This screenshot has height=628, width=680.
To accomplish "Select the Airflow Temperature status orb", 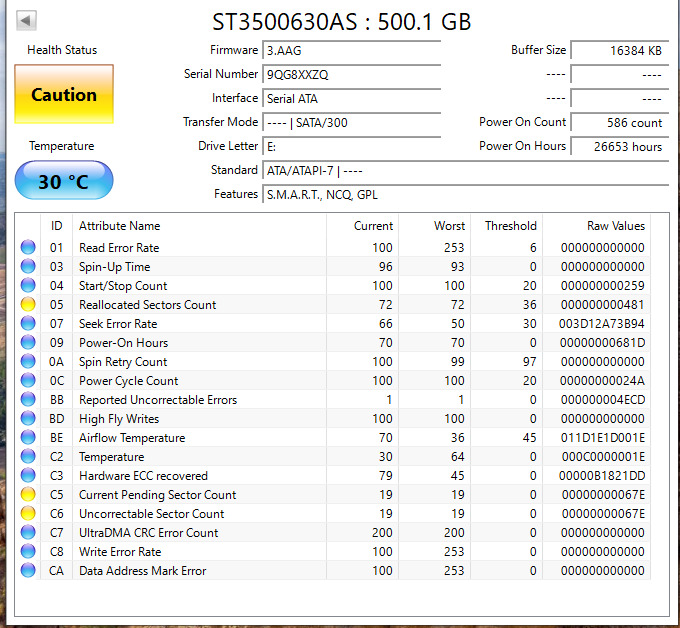I will (28, 438).
